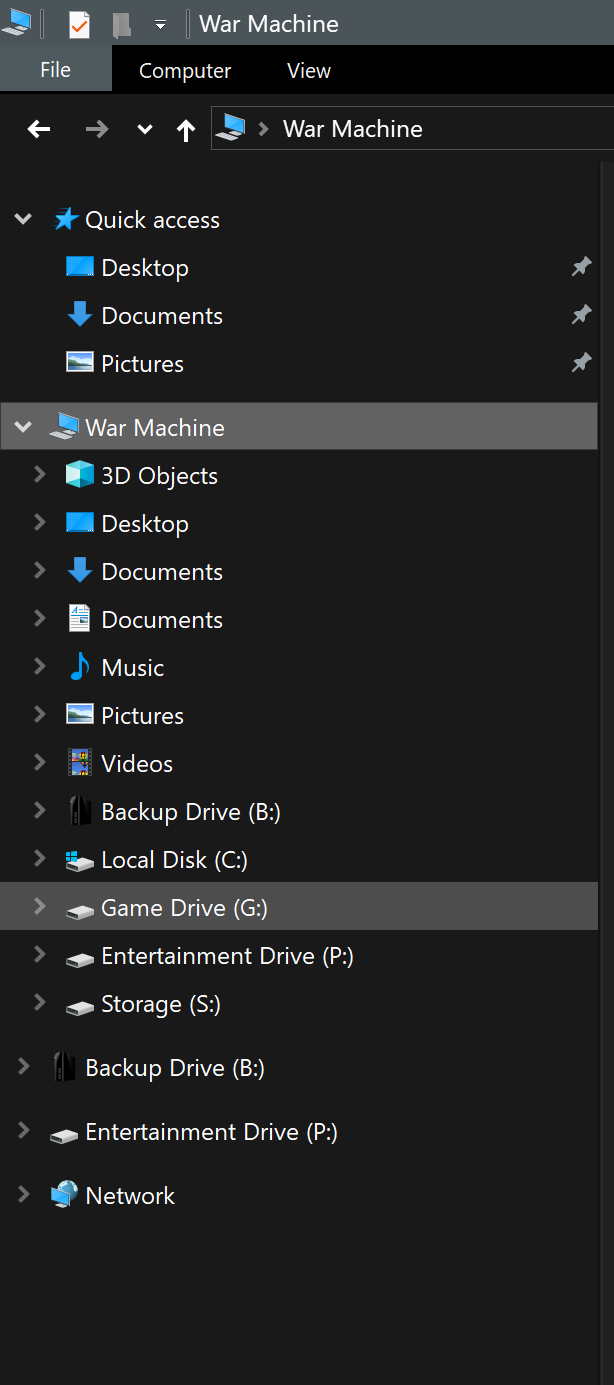The height and width of the screenshot is (1385, 614).
Task: Expand Game Drive (G:)
Action: pyautogui.click(x=40, y=906)
